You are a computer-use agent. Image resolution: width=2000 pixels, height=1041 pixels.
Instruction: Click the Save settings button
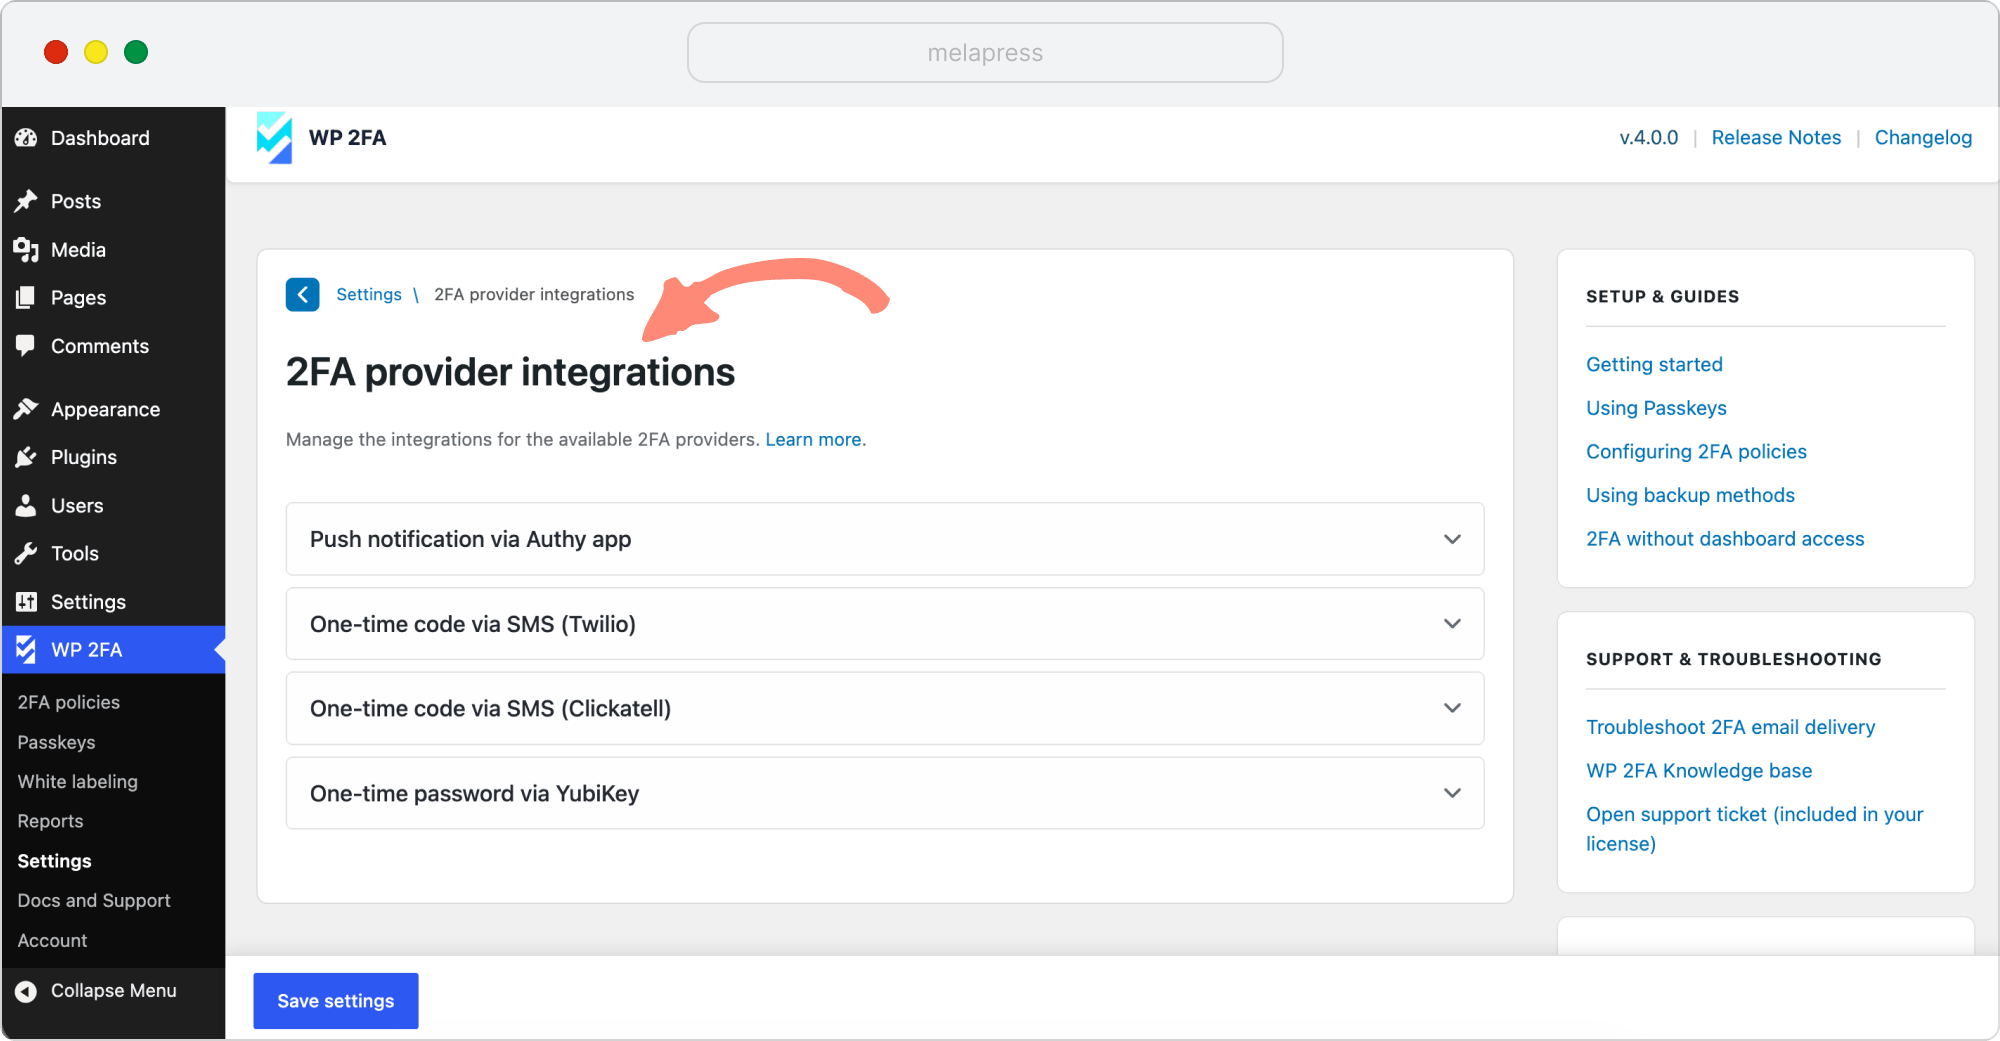tap(336, 1001)
